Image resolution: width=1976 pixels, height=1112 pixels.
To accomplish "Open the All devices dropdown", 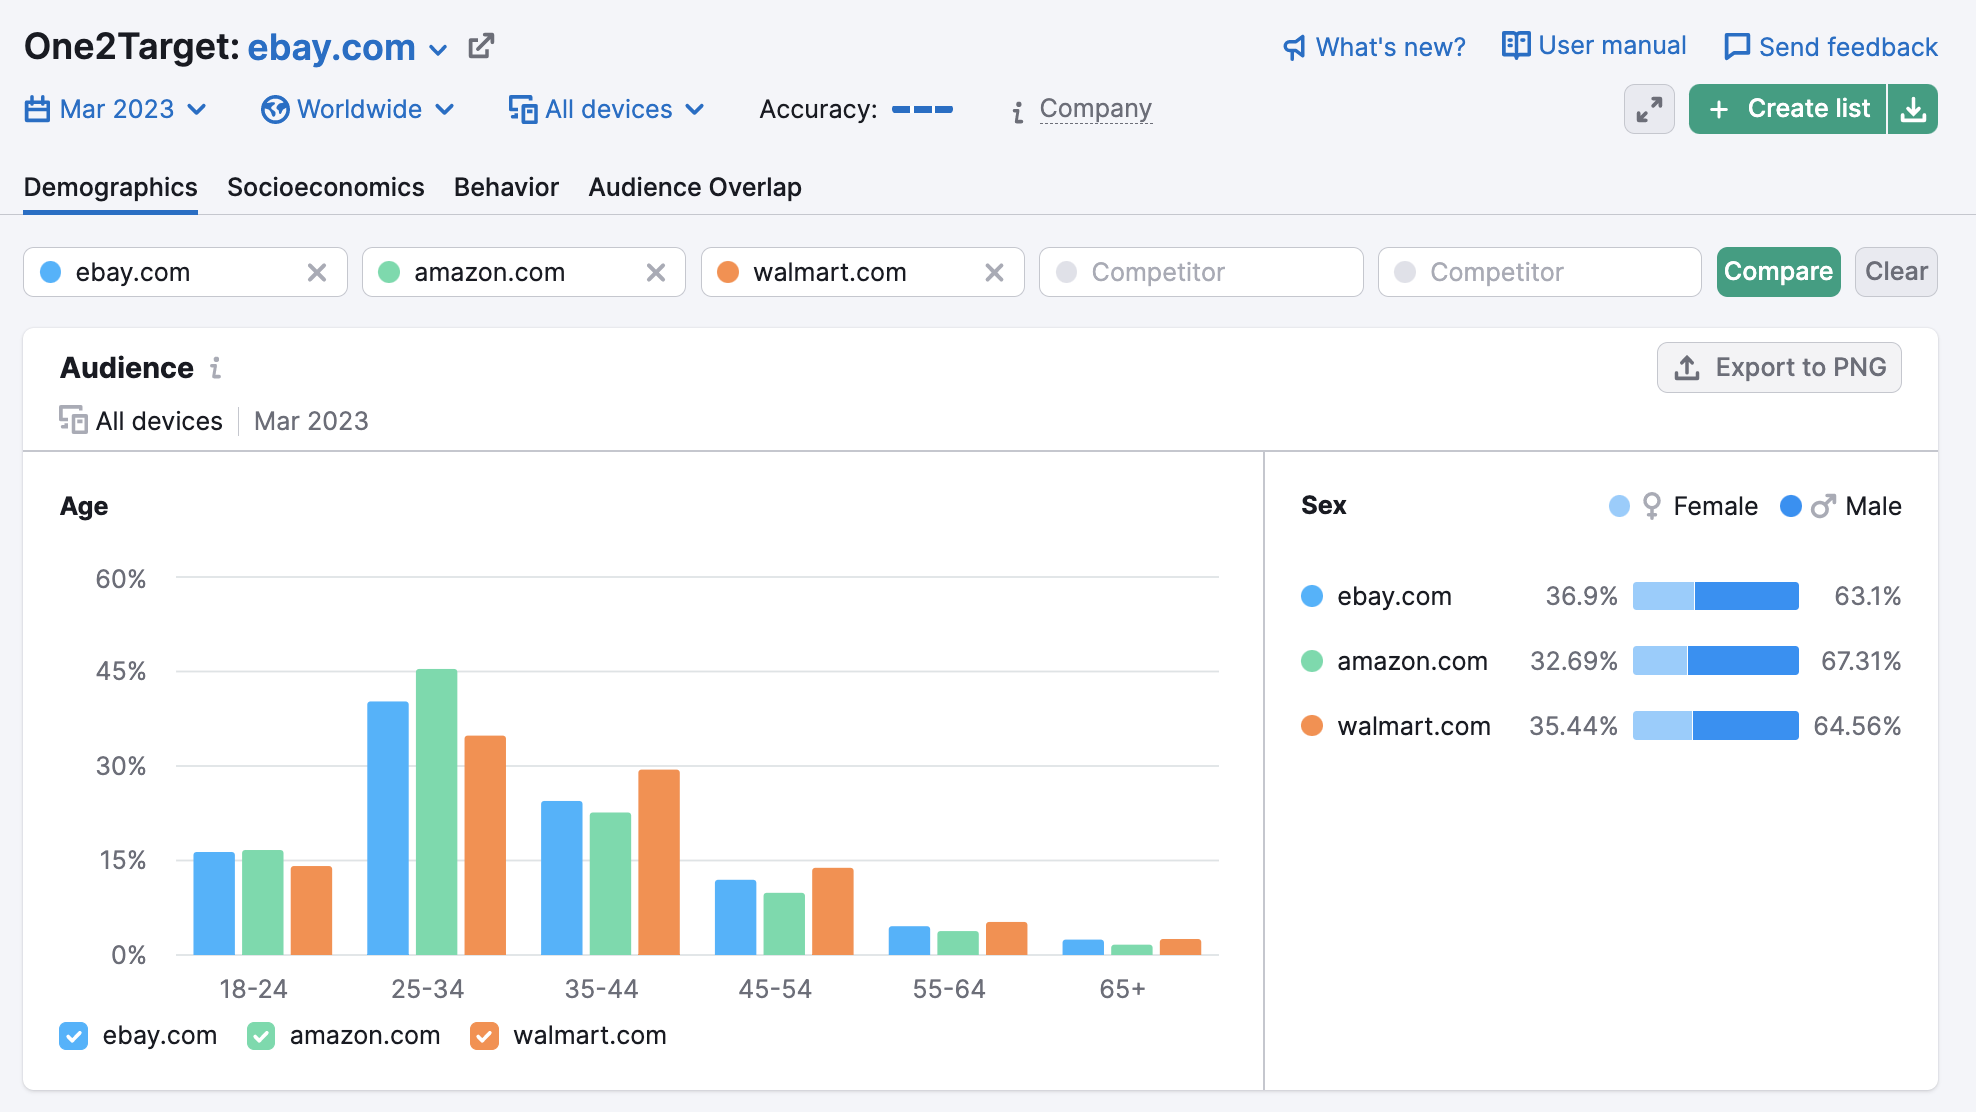I will 607,109.
